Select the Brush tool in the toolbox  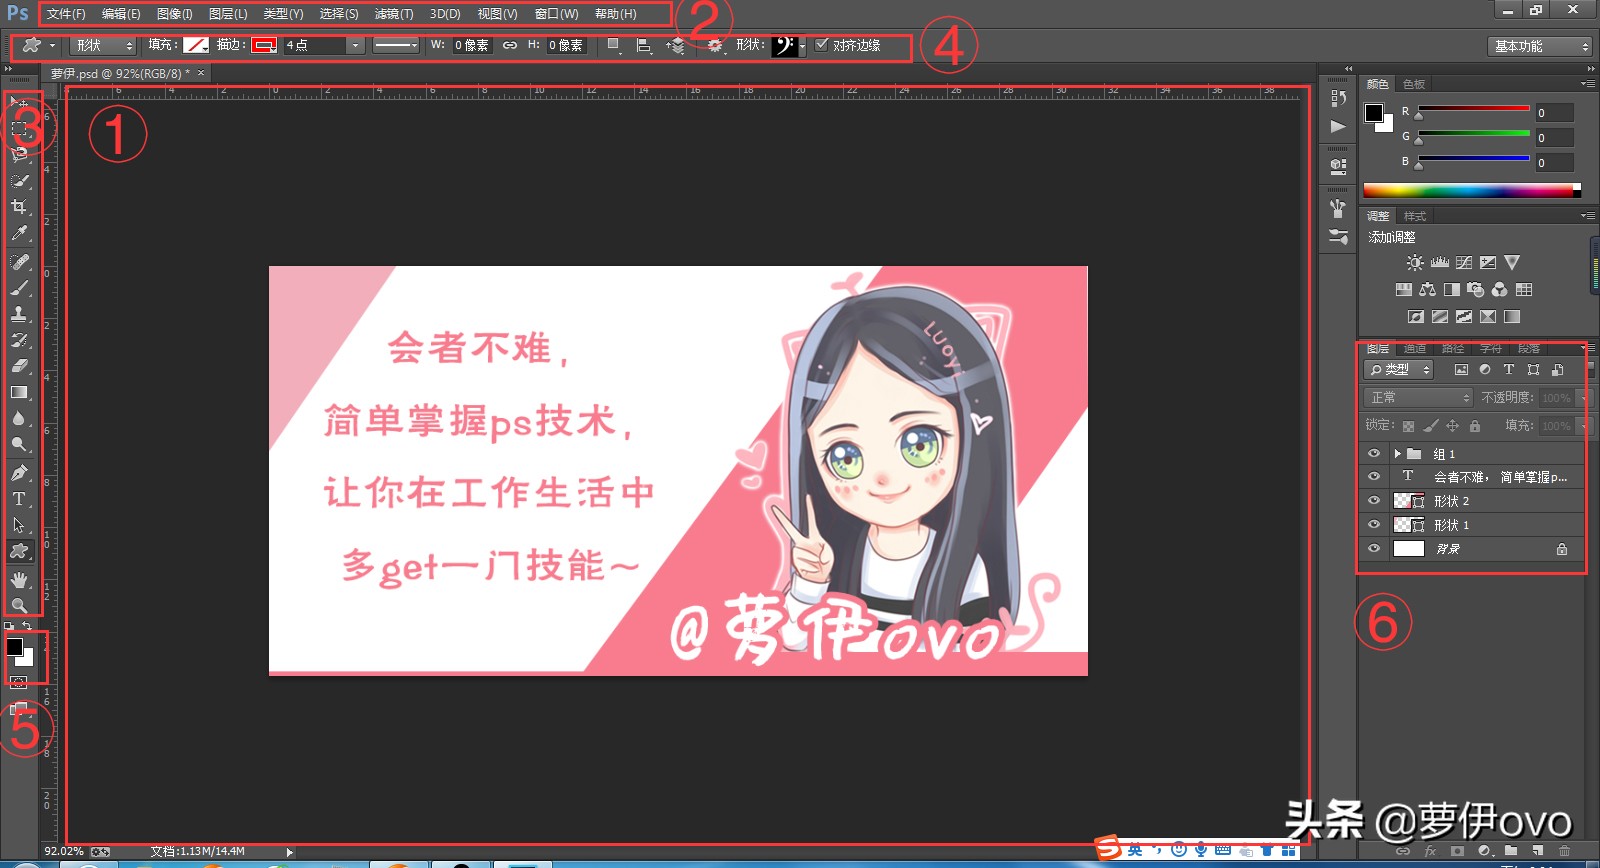pos(19,288)
